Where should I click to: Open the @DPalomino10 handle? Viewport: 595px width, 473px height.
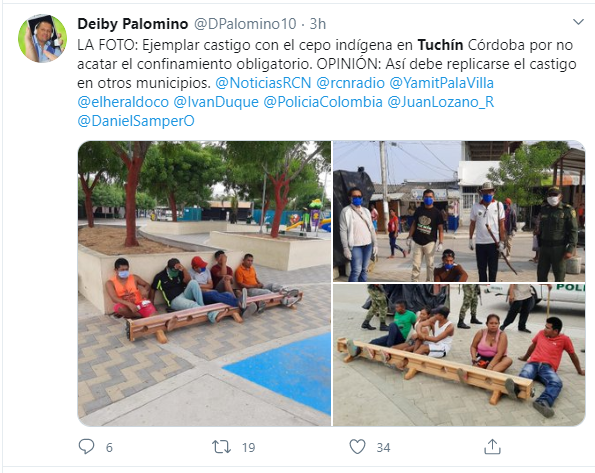245,24
